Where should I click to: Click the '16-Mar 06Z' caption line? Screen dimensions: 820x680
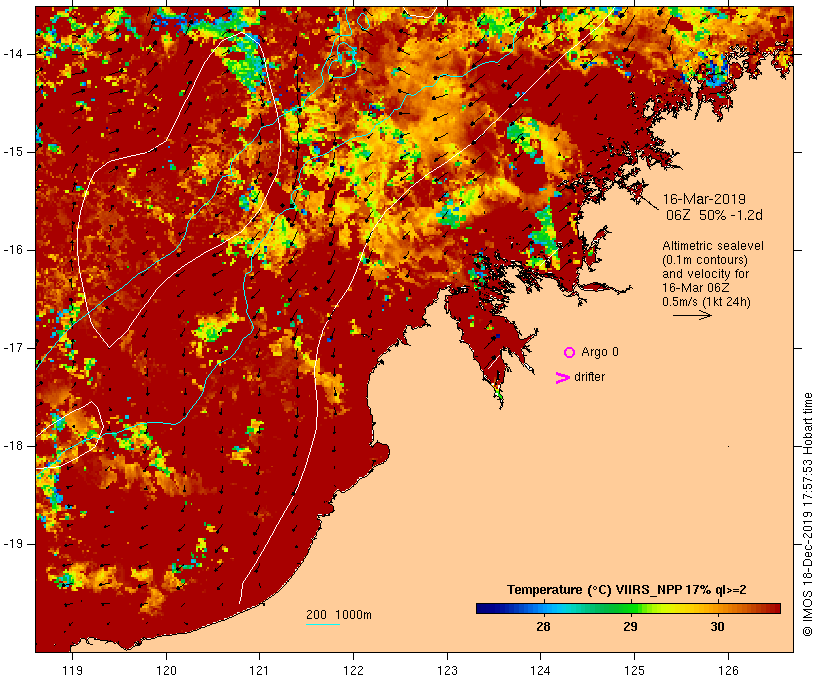[696, 288]
